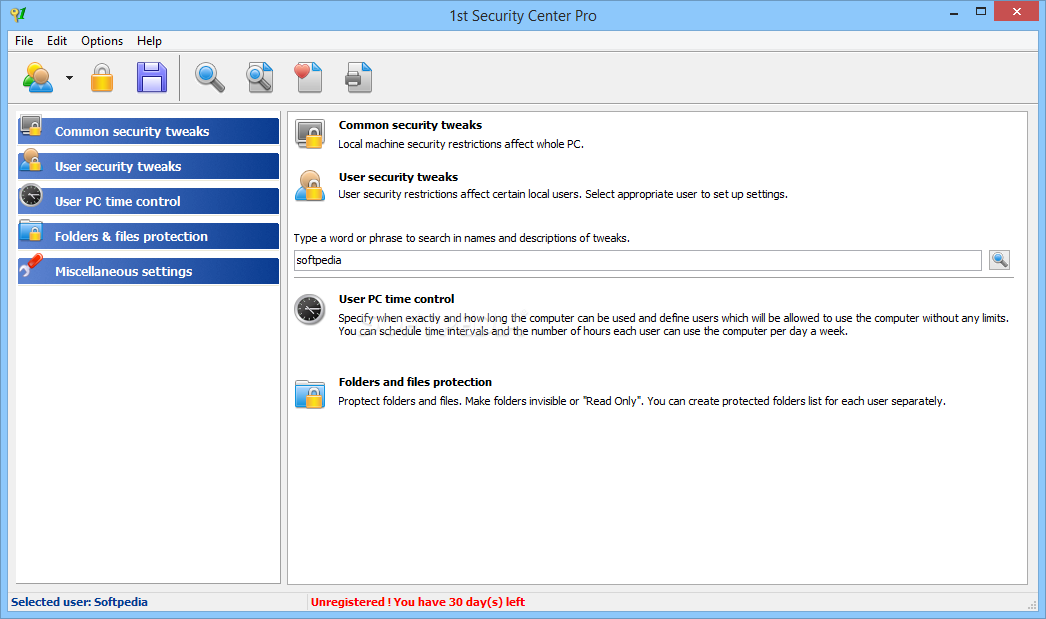
Task: Click the sidebar clock icon
Action: tap(31, 195)
